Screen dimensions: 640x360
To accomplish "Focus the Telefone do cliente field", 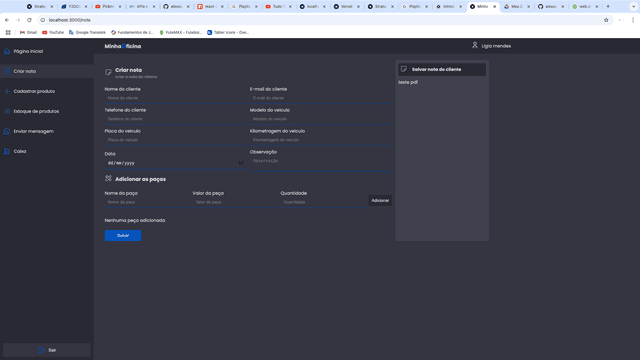I will 176,119.
